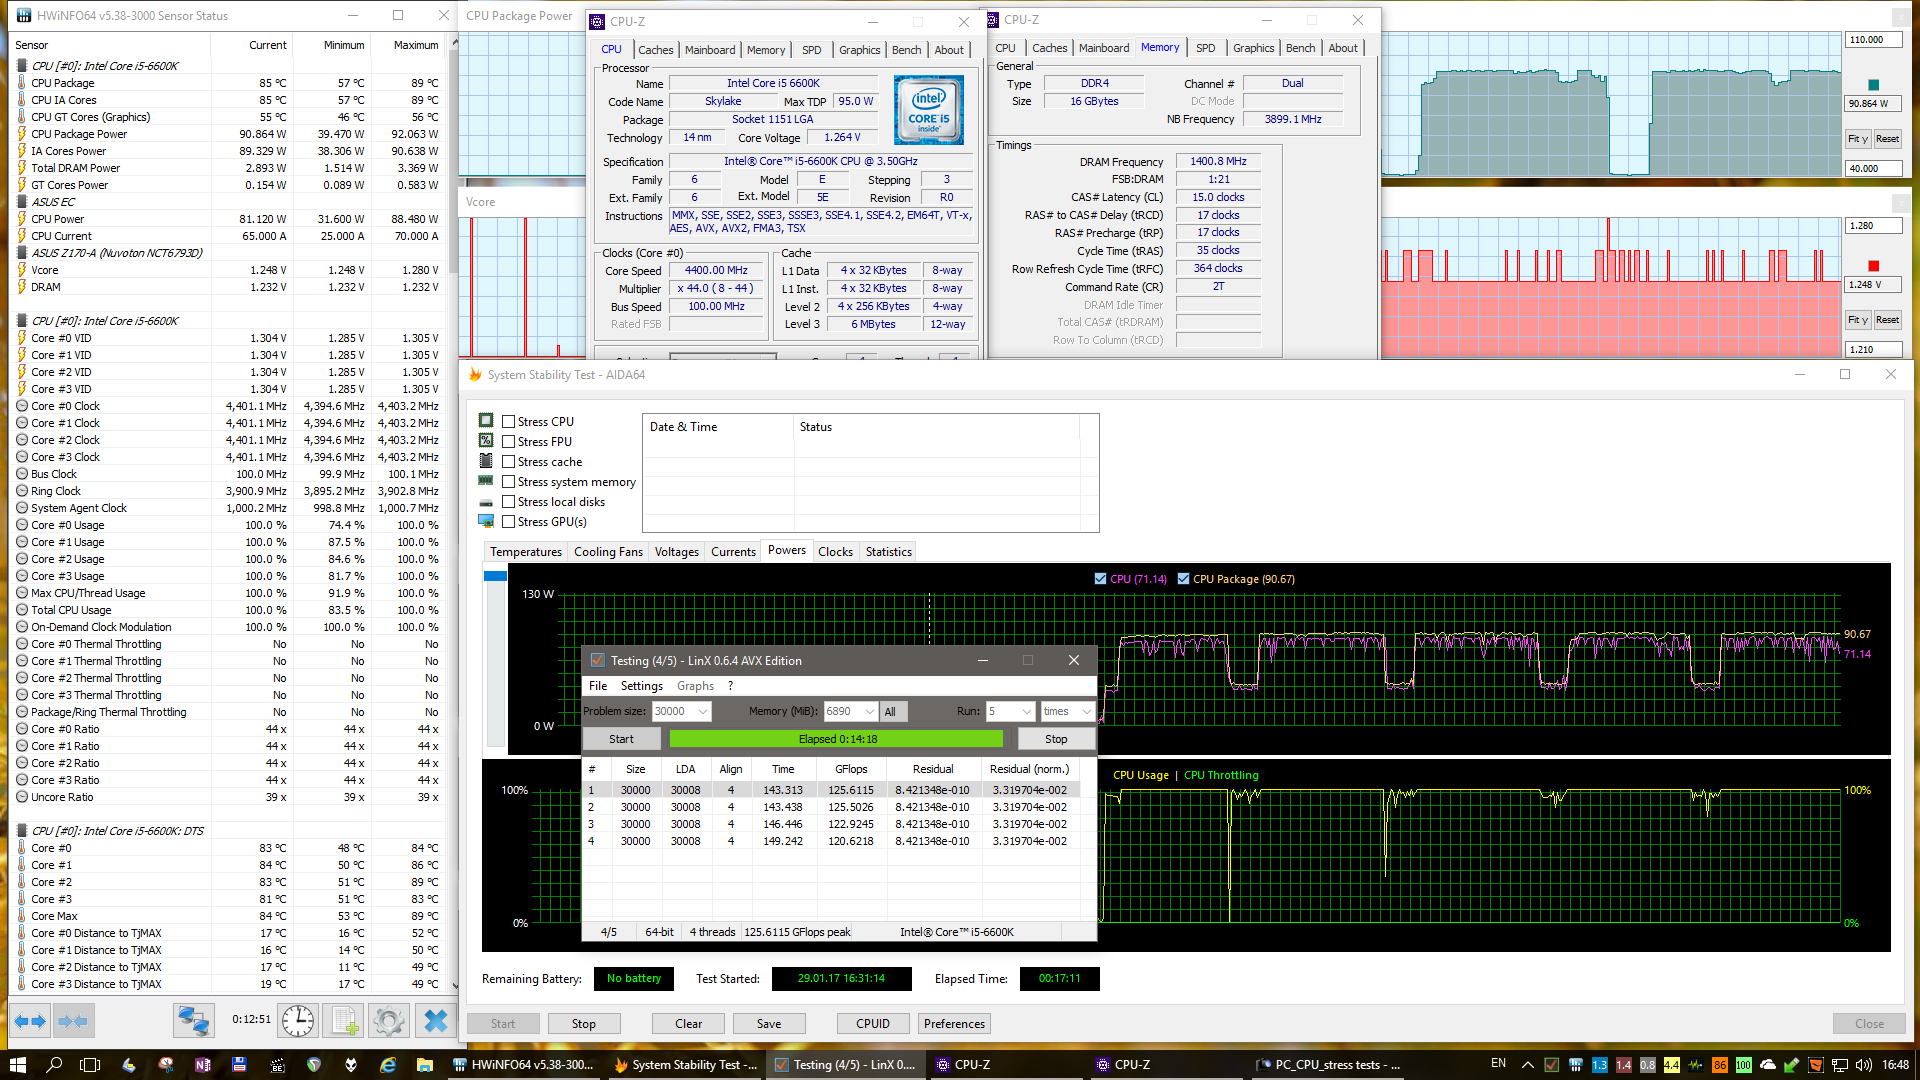
Task: Click the HWiNFO expand columns arrows icon
Action: pyautogui.click(x=29, y=1021)
